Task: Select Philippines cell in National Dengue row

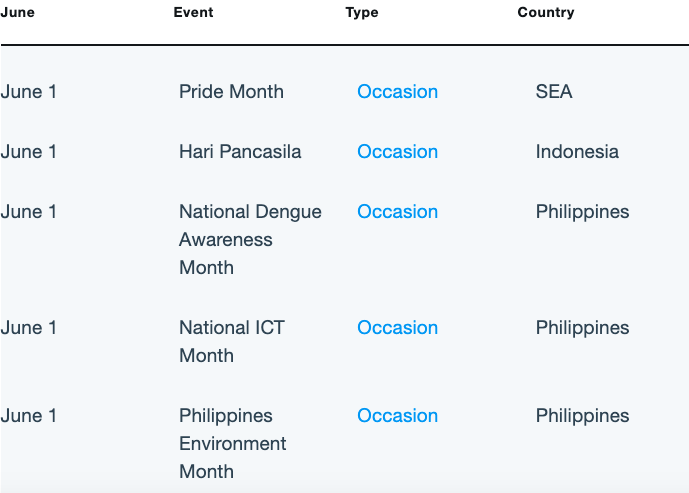Action: pyautogui.click(x=582, y=212)
